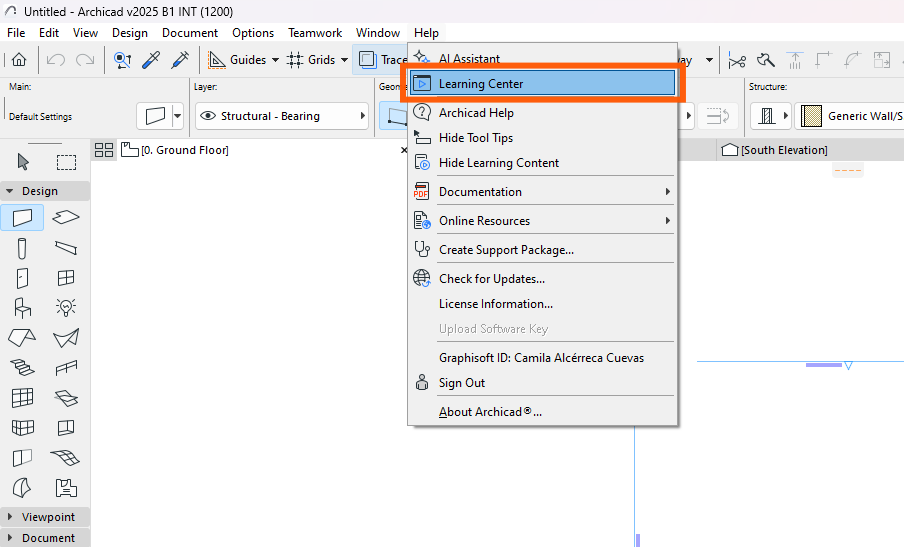Select the Zone tool in toolbox
904x547 pixels.
66,488
